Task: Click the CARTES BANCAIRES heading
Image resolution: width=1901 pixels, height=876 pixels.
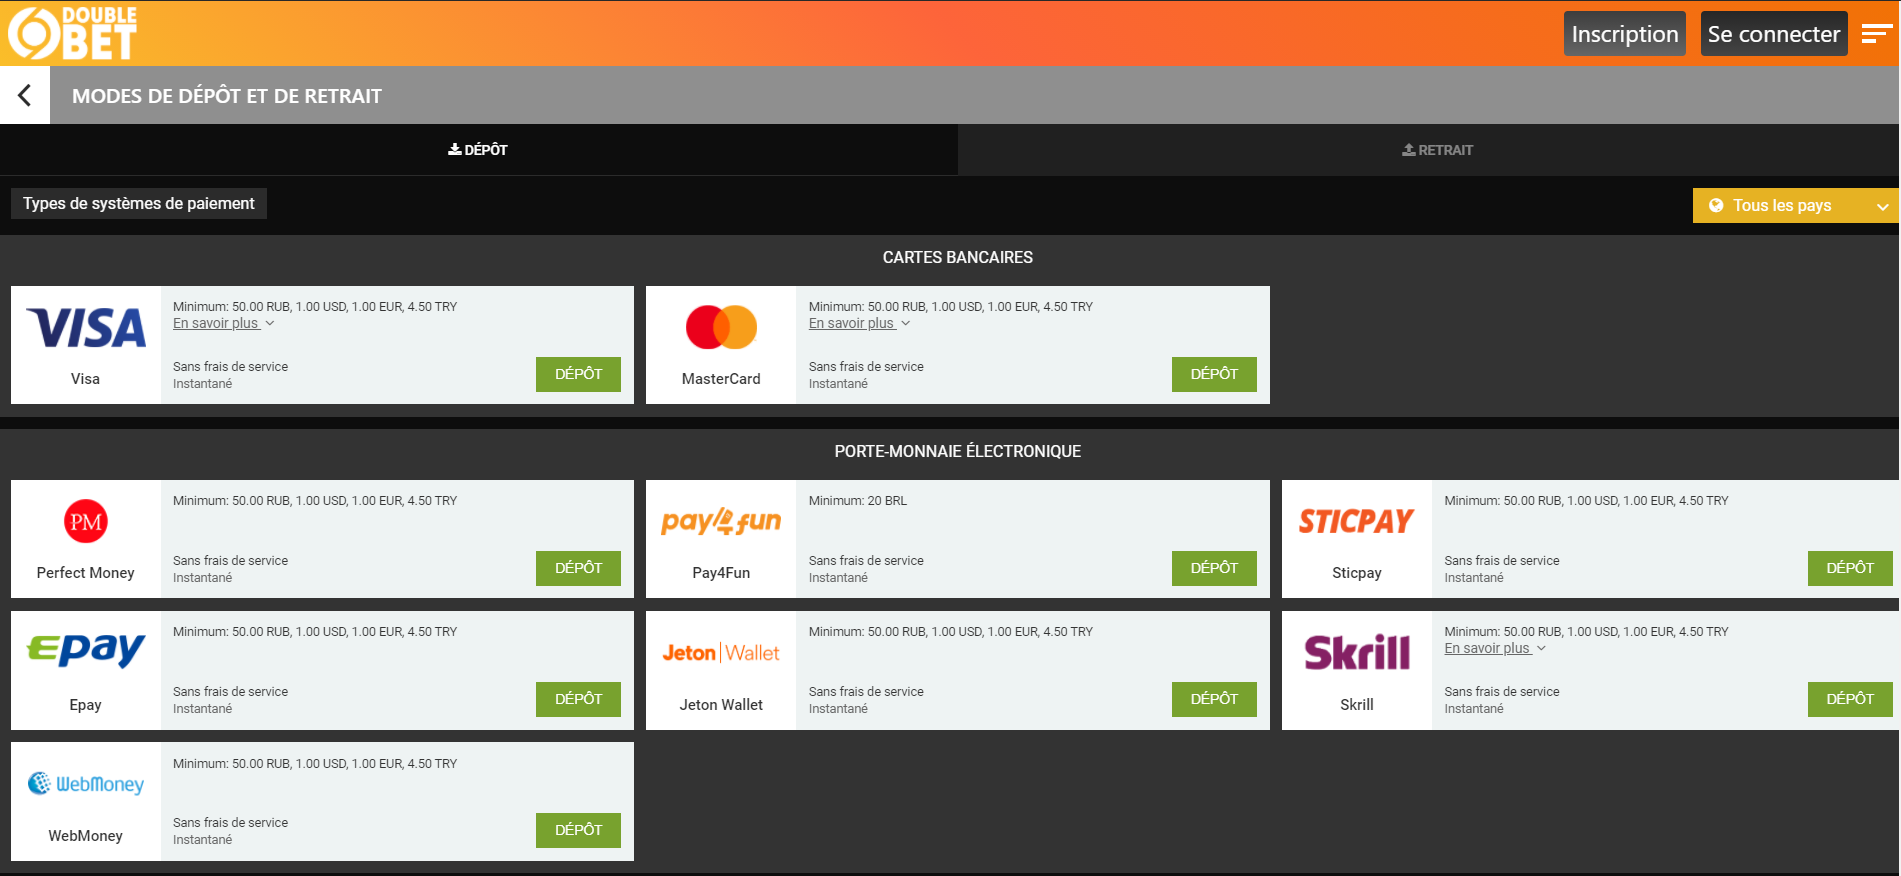Action: pos(958,257)
